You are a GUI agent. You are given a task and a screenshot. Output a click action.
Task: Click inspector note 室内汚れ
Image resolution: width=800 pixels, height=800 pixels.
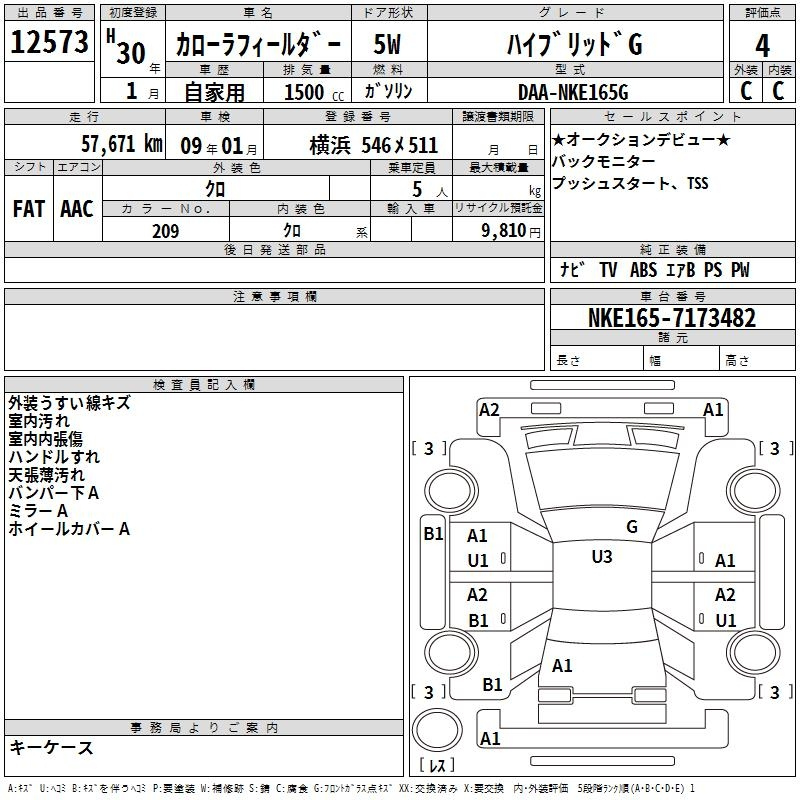point(39,421)
